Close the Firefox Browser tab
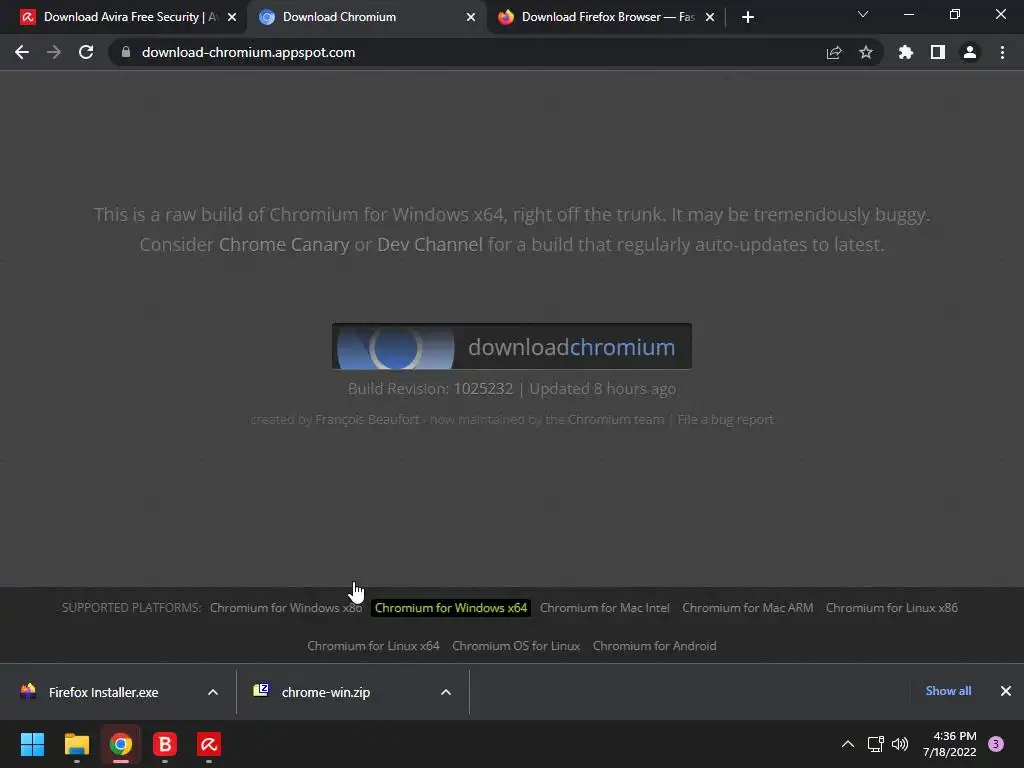1024x768 pixels. click(x=710, y=17)
